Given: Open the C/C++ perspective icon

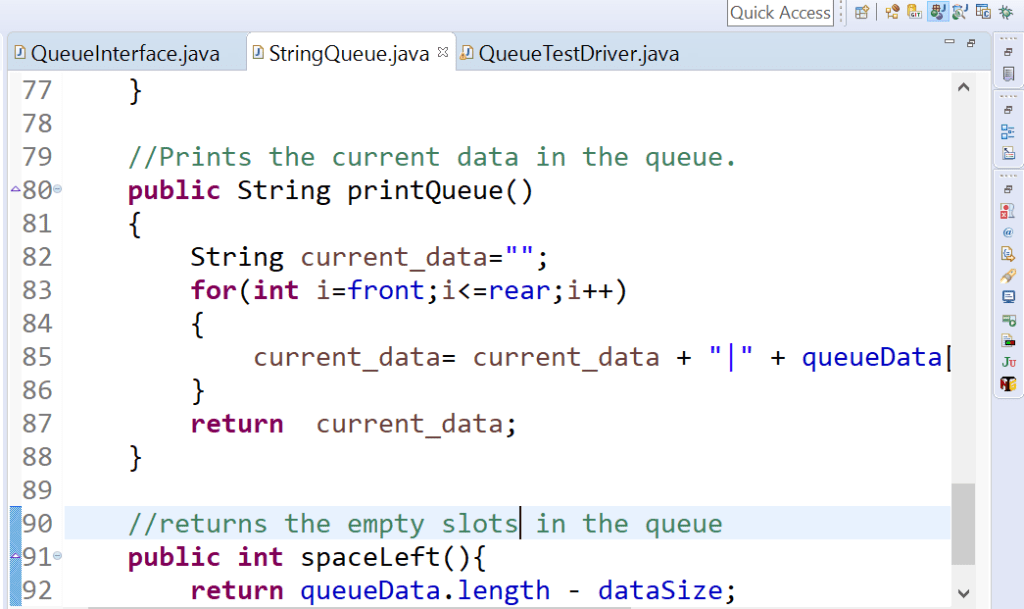Looking at the screenshot, I should coord(982,12).
